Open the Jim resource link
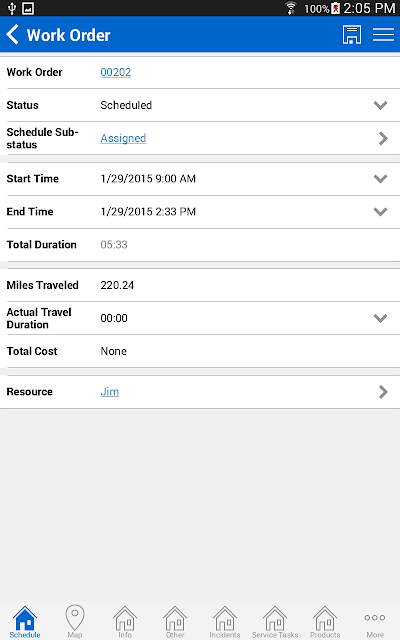 click(109, 392)
